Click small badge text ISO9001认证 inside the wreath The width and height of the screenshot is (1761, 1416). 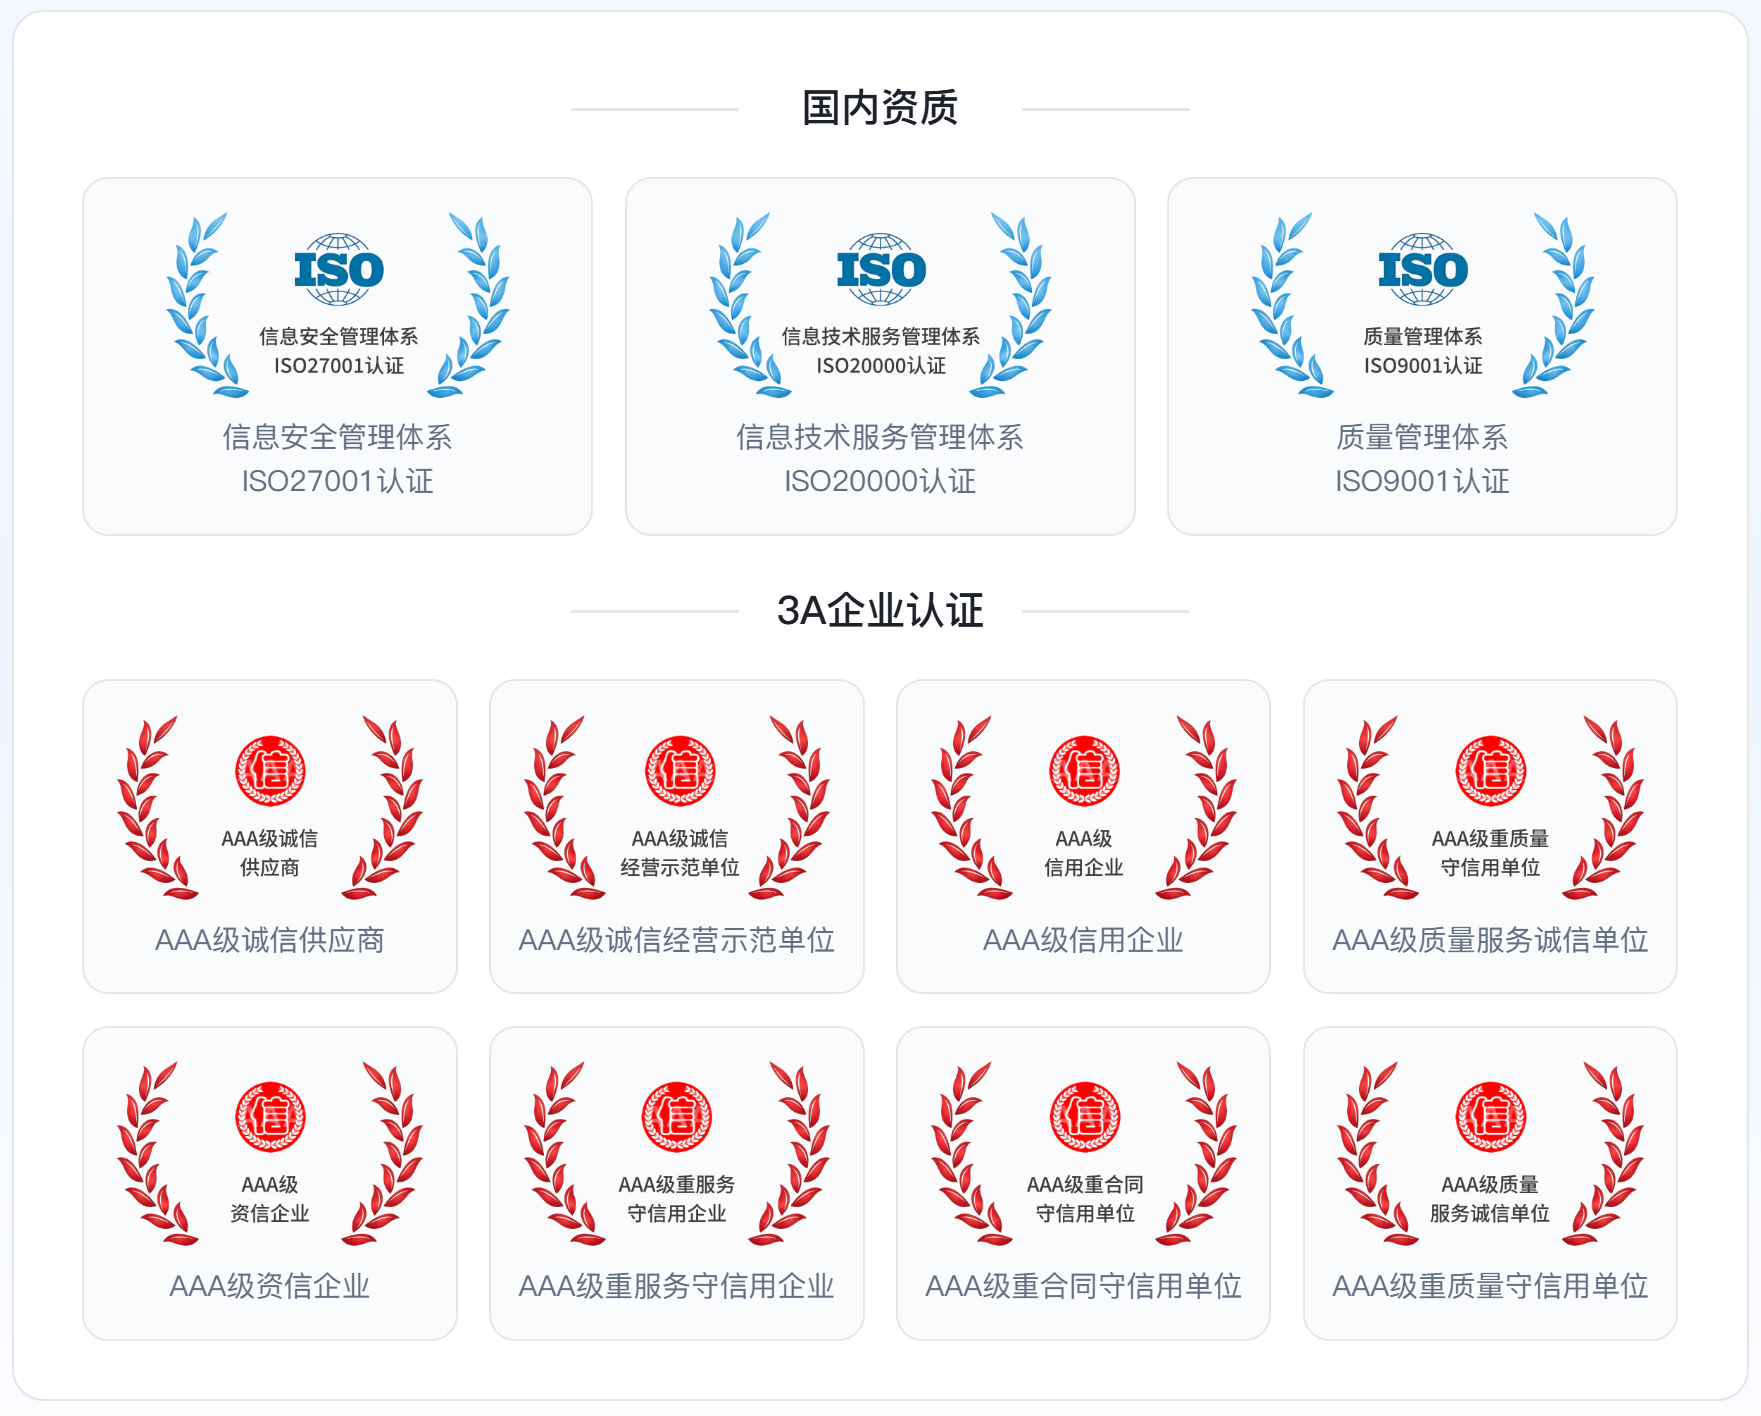pyautogui.click(x=1423, y=366)
